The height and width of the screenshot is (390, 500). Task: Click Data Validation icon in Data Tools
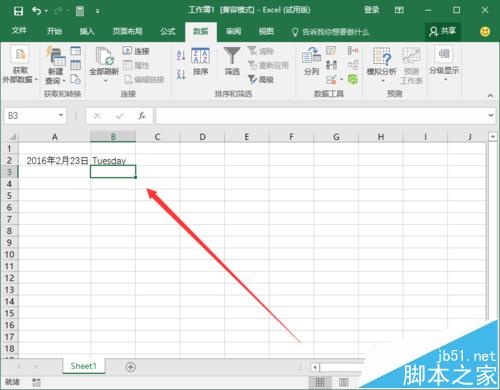pos(331,79)
